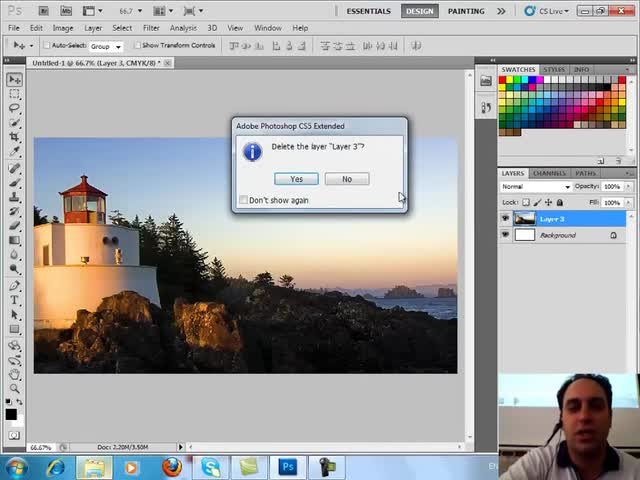This screenshot has height=480, width=640.
Task: Click the foreground black color swatch
Action: [x=11, y=414]
